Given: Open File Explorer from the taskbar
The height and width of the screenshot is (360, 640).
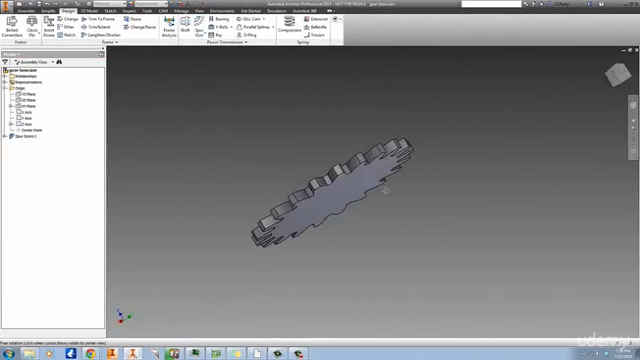Looking at the screenshot, I should (29, 353).
